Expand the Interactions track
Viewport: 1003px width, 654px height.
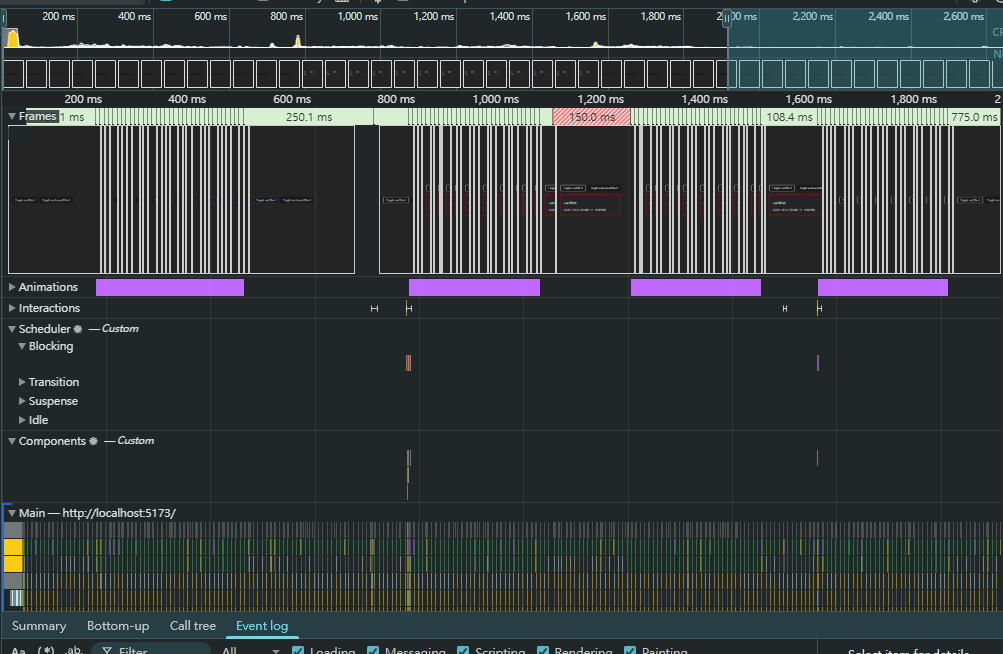[12, 308]
